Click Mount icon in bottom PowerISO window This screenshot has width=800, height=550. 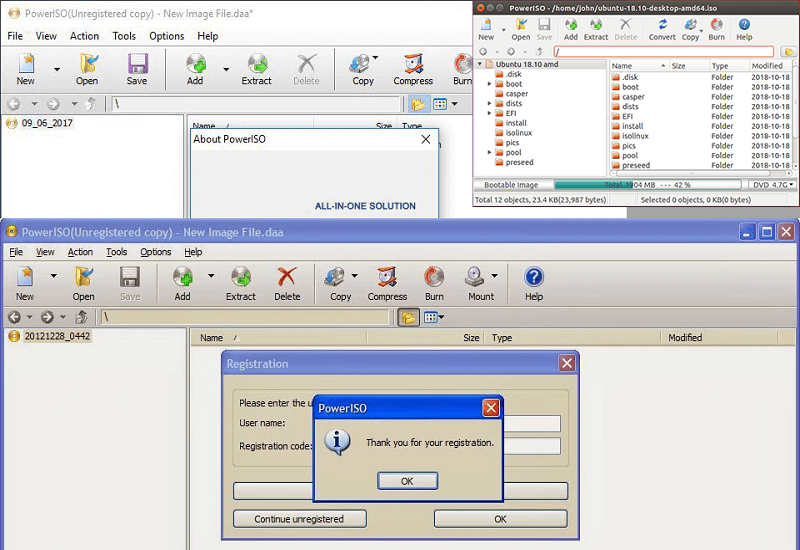click(x=476, y=278)
